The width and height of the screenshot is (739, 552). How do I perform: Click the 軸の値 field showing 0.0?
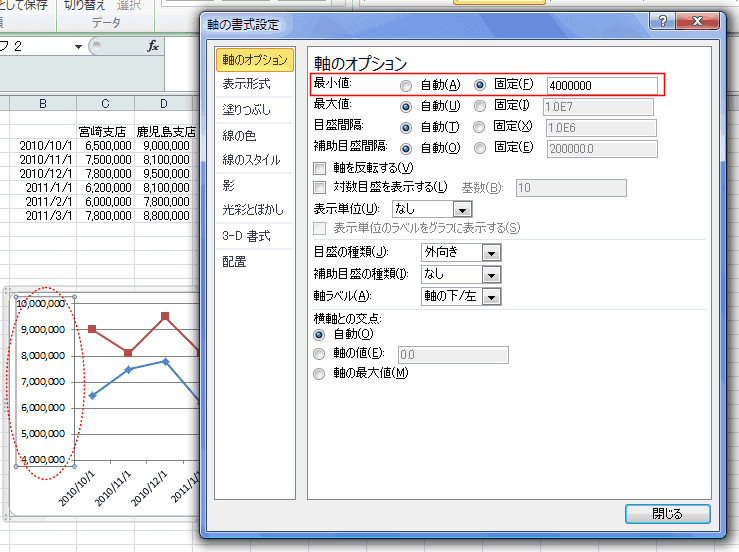[x=453, y=355]
